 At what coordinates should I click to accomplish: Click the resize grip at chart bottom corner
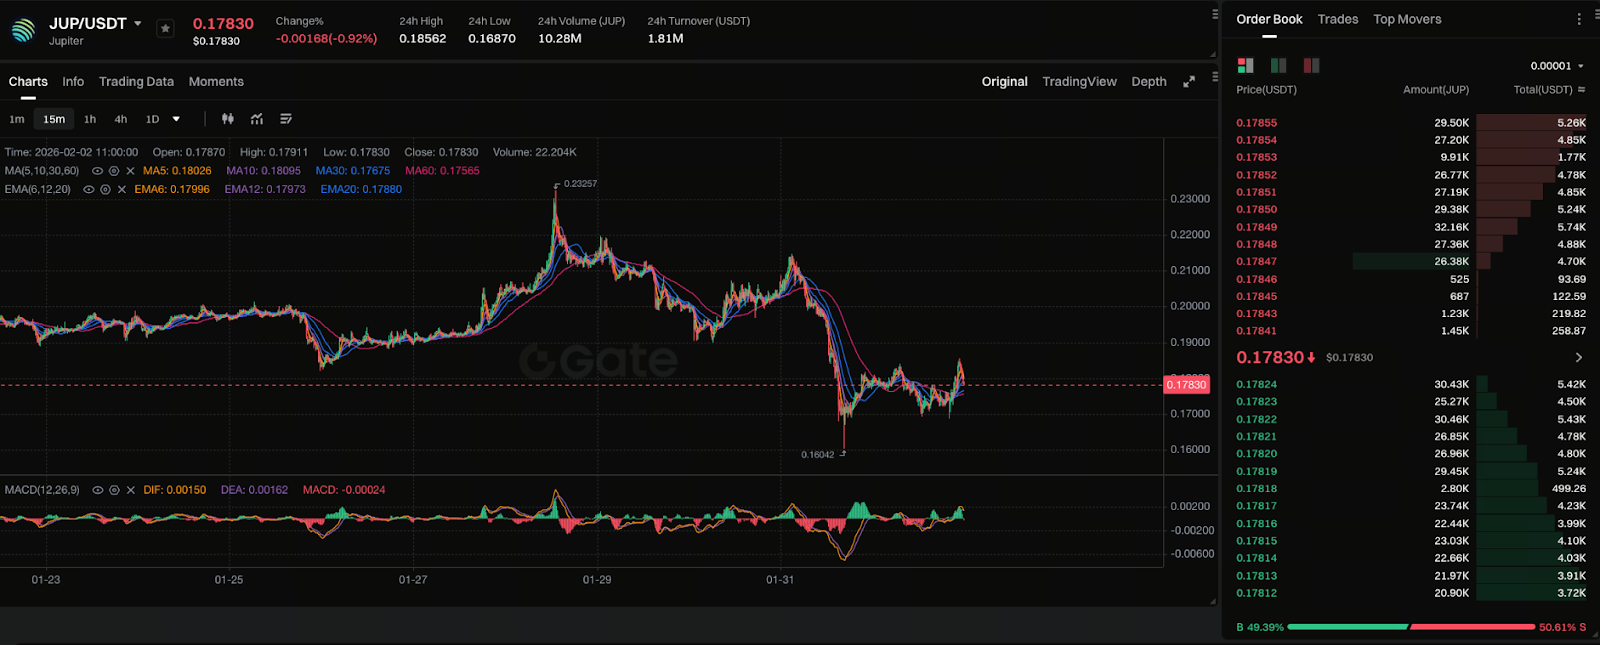[x=1213, y=601]
